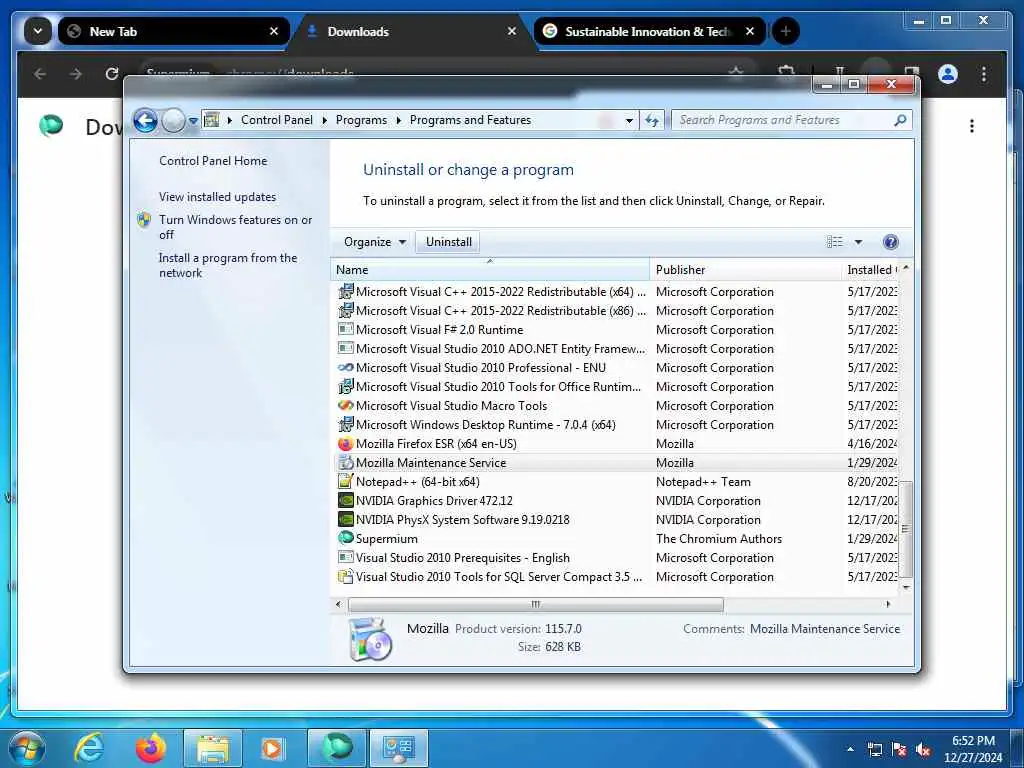Open the tab search dropdown in browser
This screenshot has width=1024, height=768.
point(38,31)
